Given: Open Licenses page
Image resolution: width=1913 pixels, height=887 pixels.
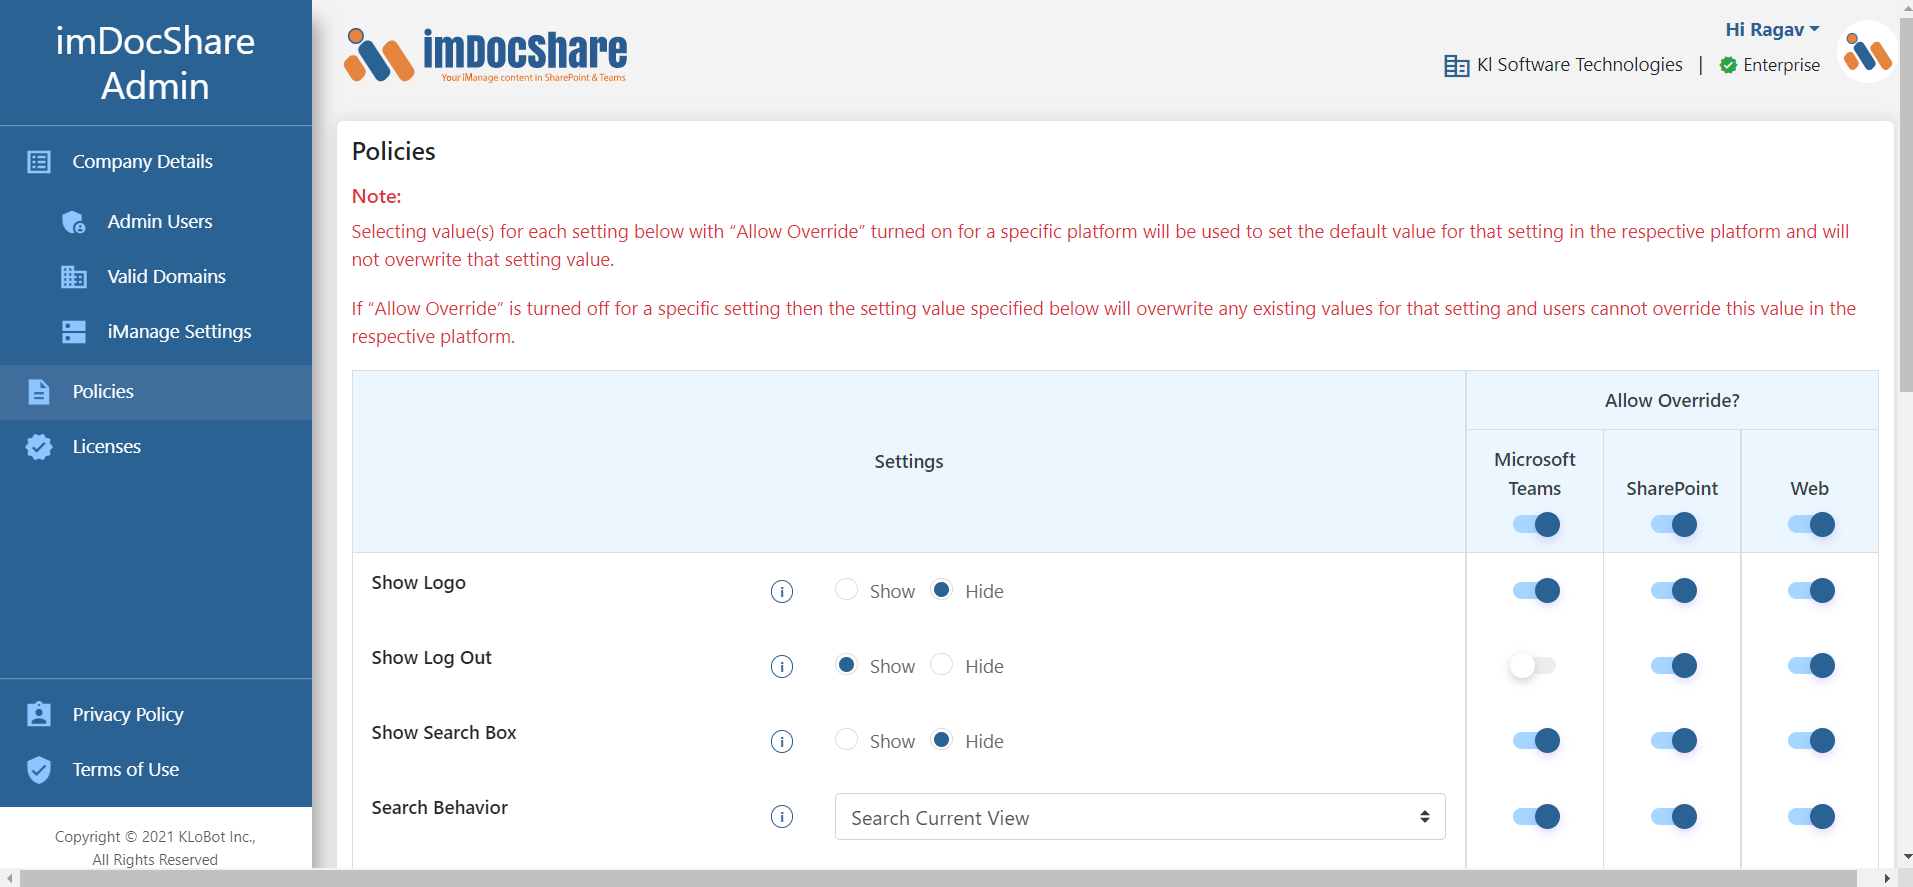Looking at the screenshot, I should pos(156,447).
